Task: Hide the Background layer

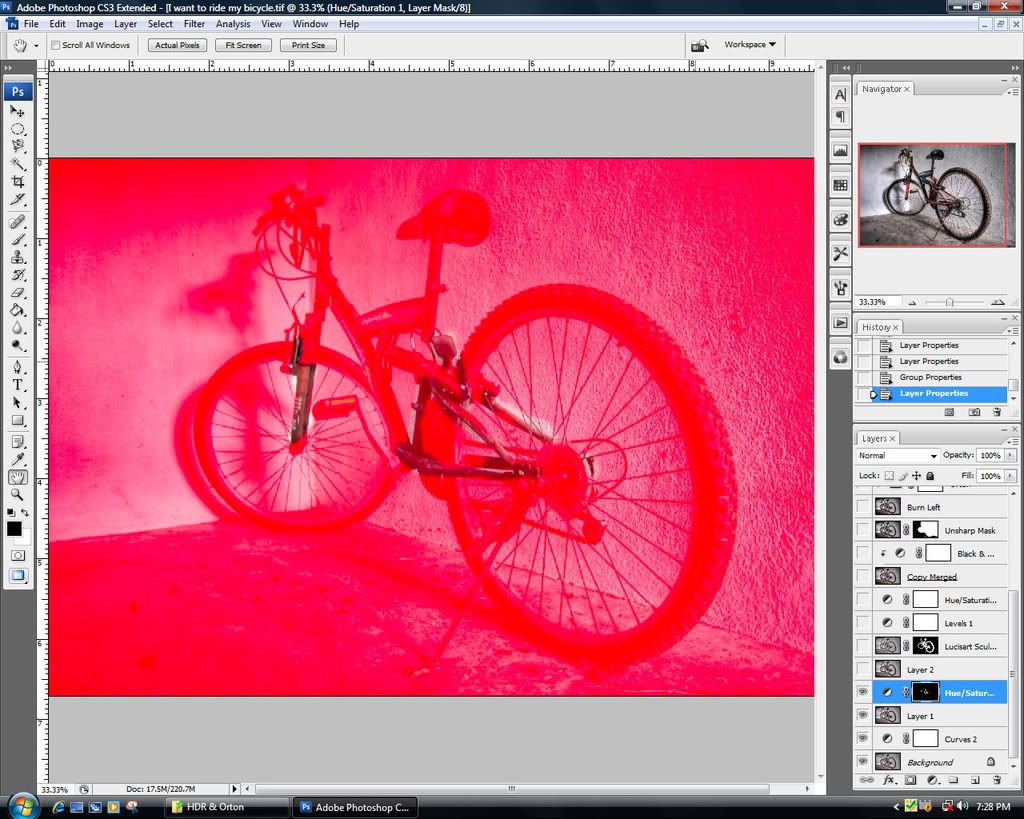Action: (863, 762)
